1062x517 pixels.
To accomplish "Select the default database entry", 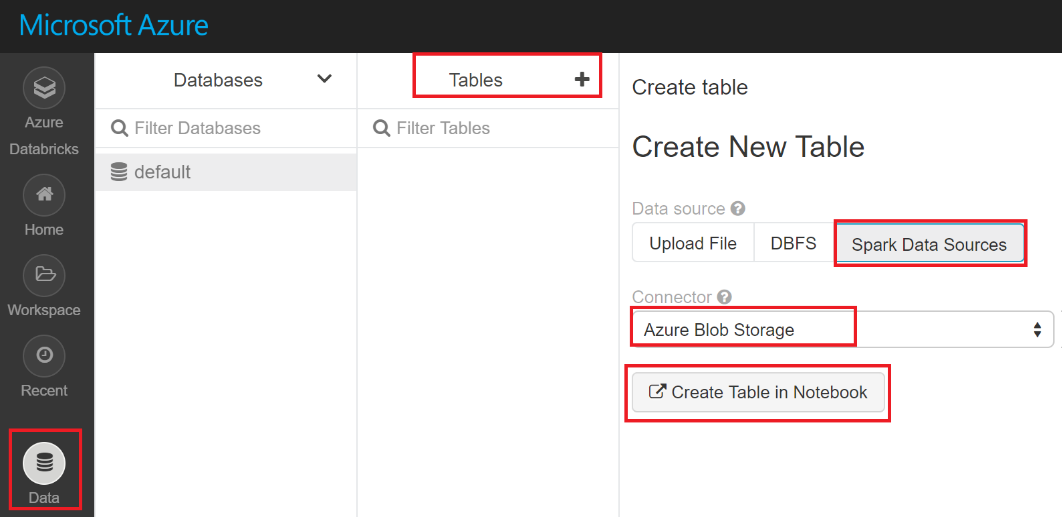I will click(226, 172).
